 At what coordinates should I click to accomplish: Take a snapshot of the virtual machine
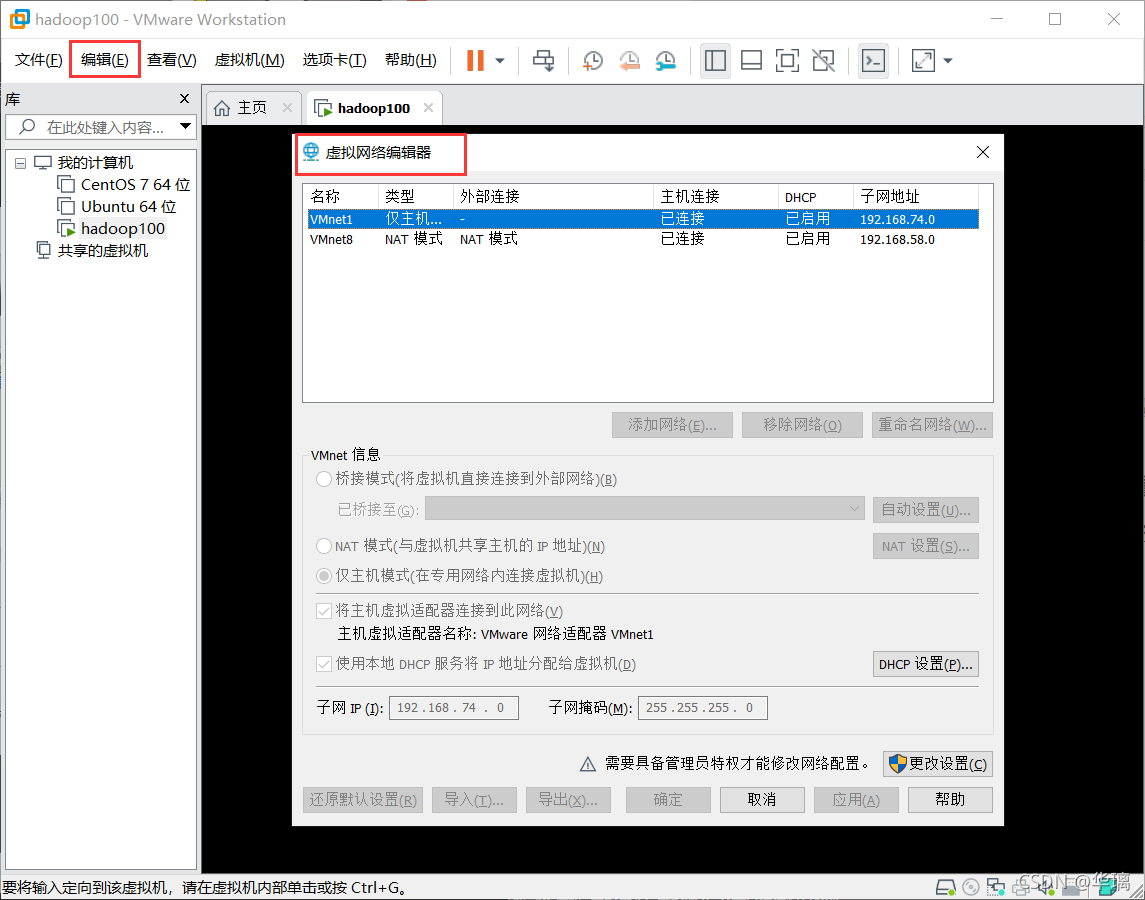click(x=592, y=60)
